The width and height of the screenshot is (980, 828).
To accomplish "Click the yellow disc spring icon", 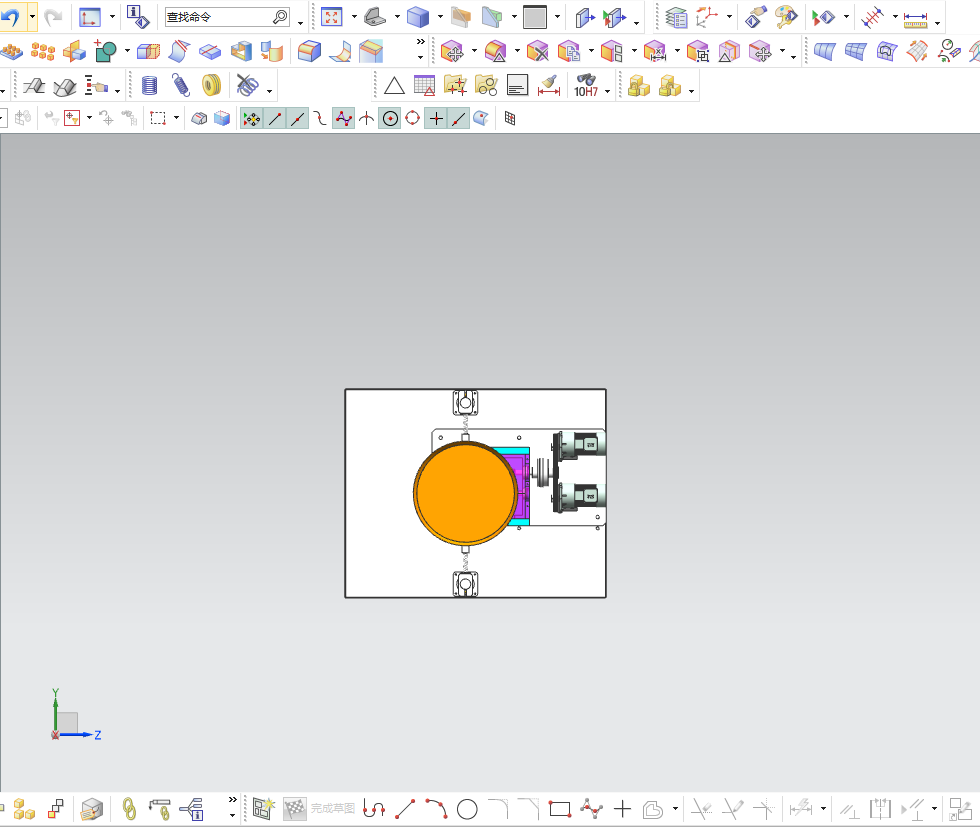I will point(212,85).
